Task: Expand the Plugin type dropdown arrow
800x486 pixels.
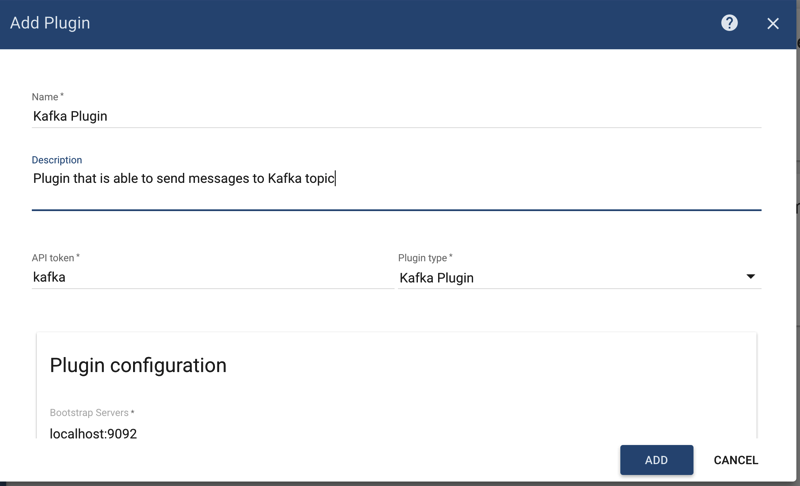Action: point(750,277)
